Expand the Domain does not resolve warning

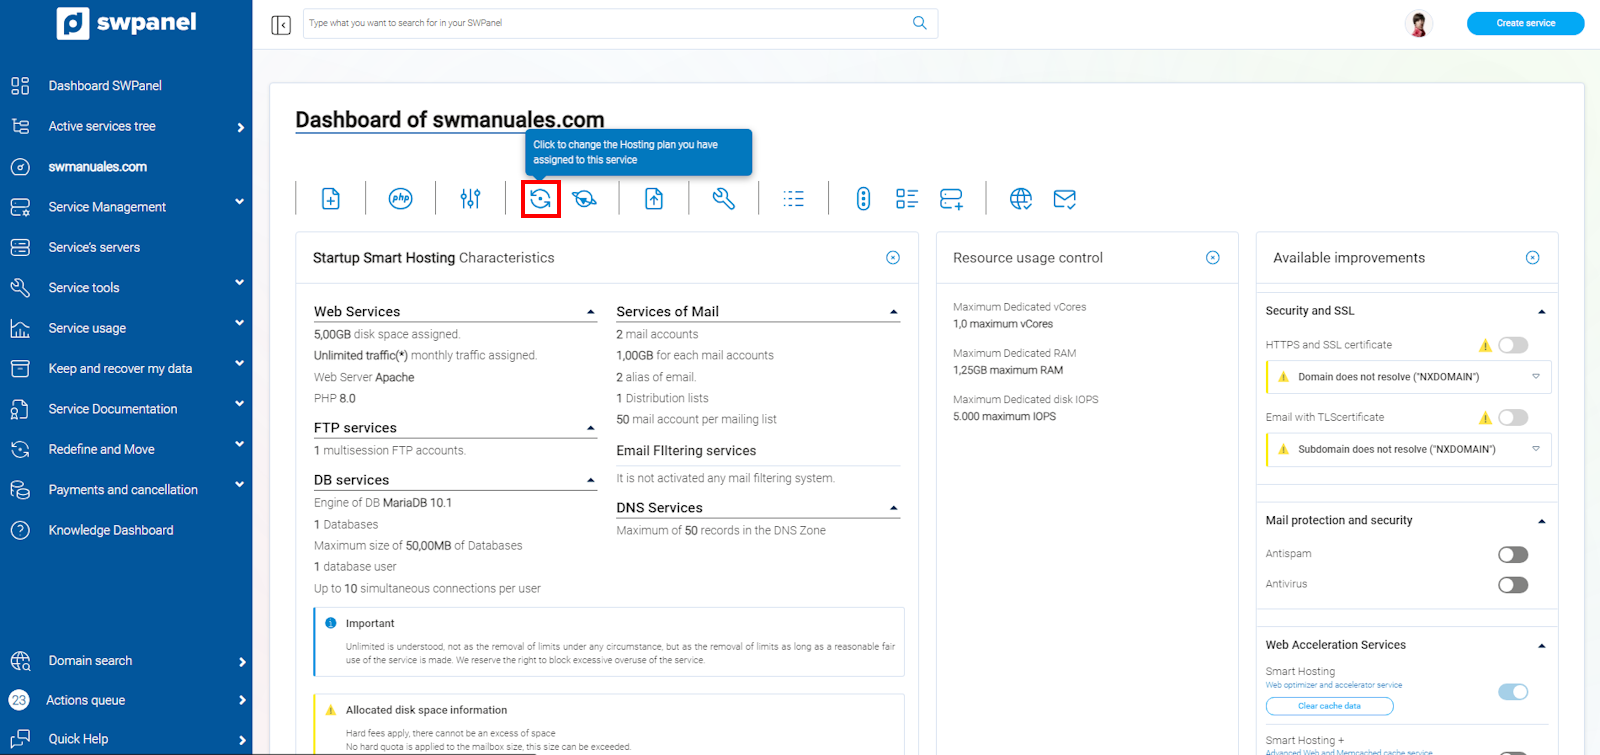click(x=1536, y=377)
